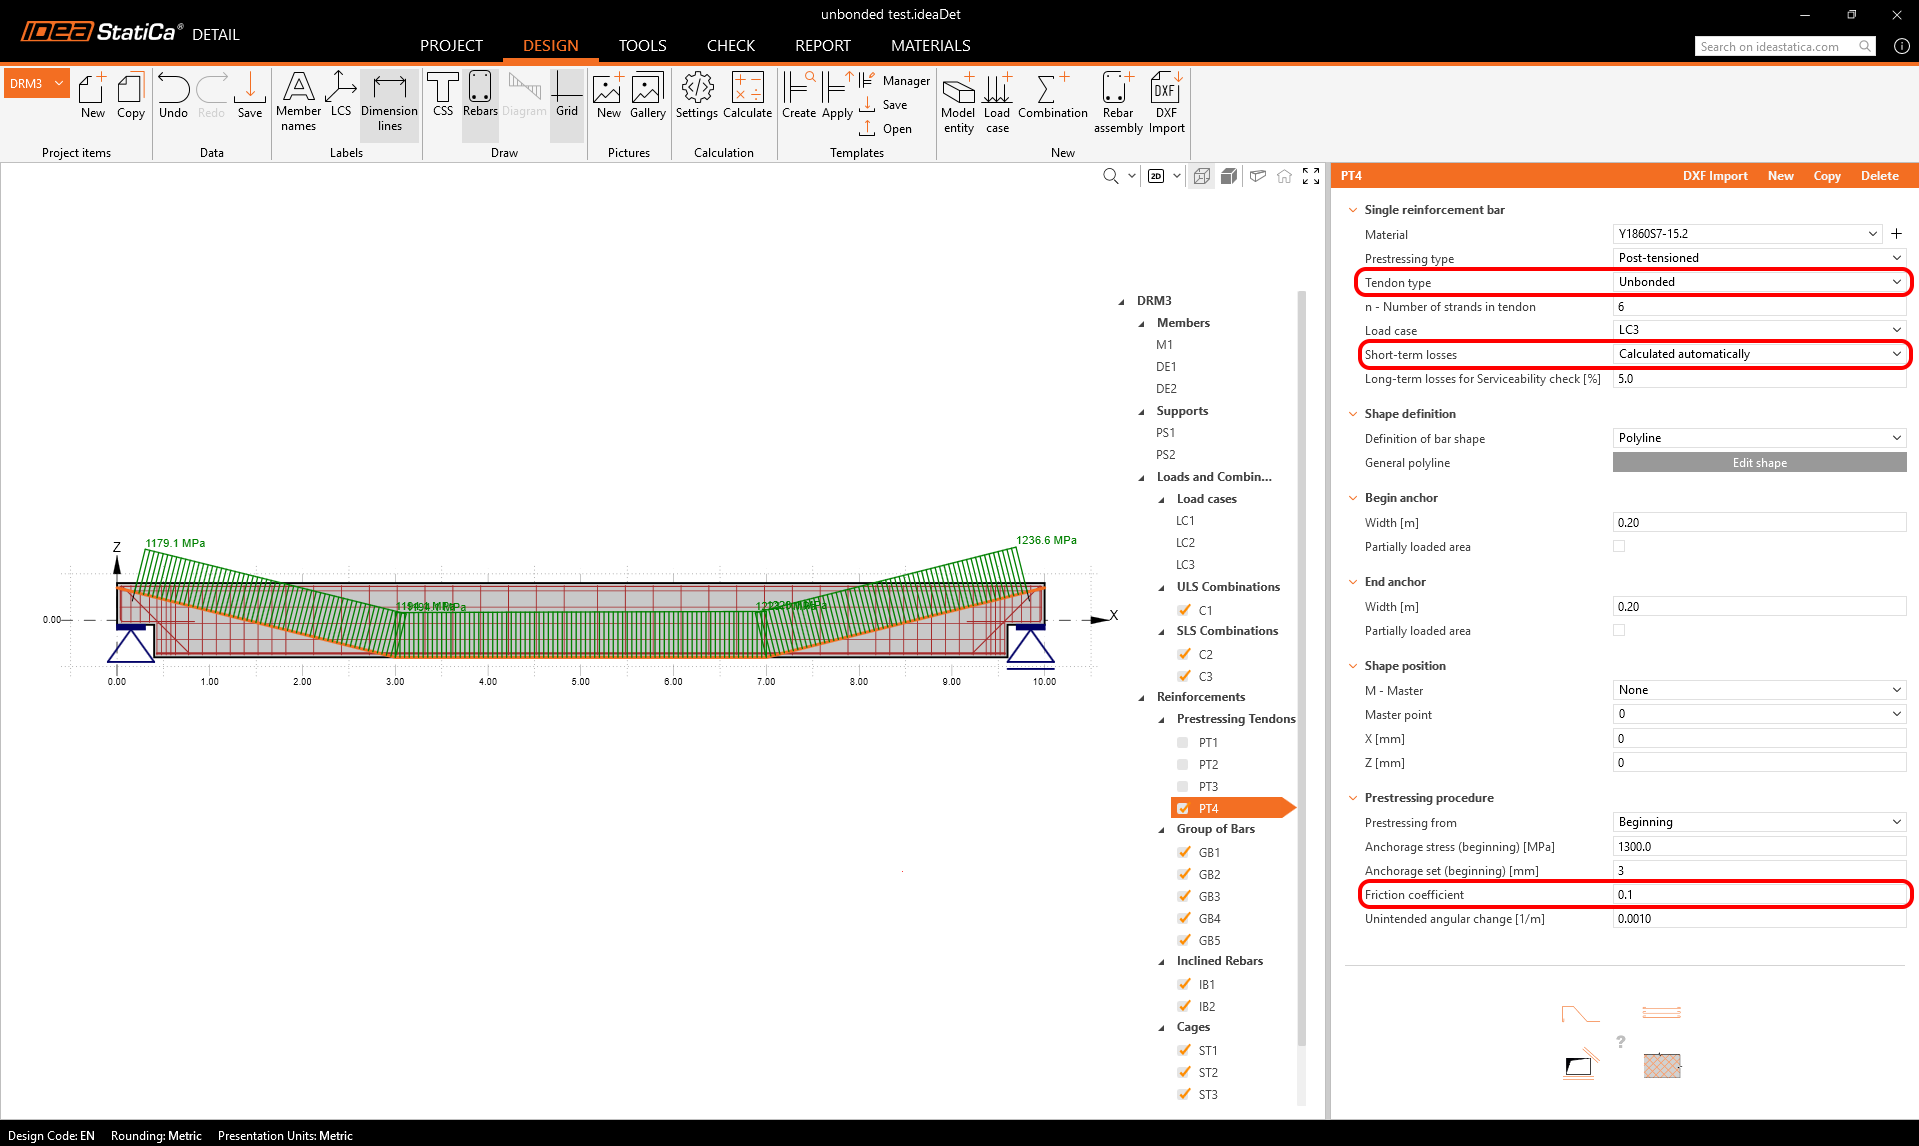The width and height of the screenshot is (1919, 1146).
Task: Click the Undo arrow icon
Action: [173, 90]
